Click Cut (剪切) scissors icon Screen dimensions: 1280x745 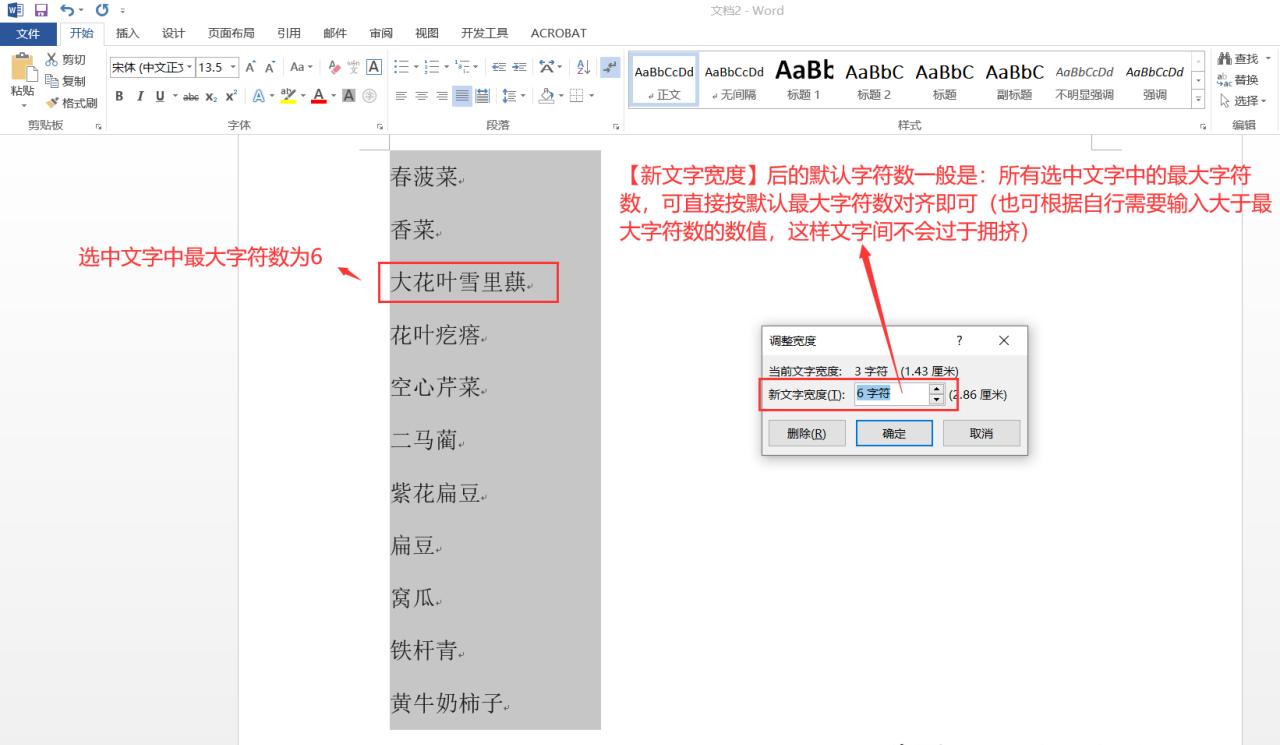[x=52, y=60]
